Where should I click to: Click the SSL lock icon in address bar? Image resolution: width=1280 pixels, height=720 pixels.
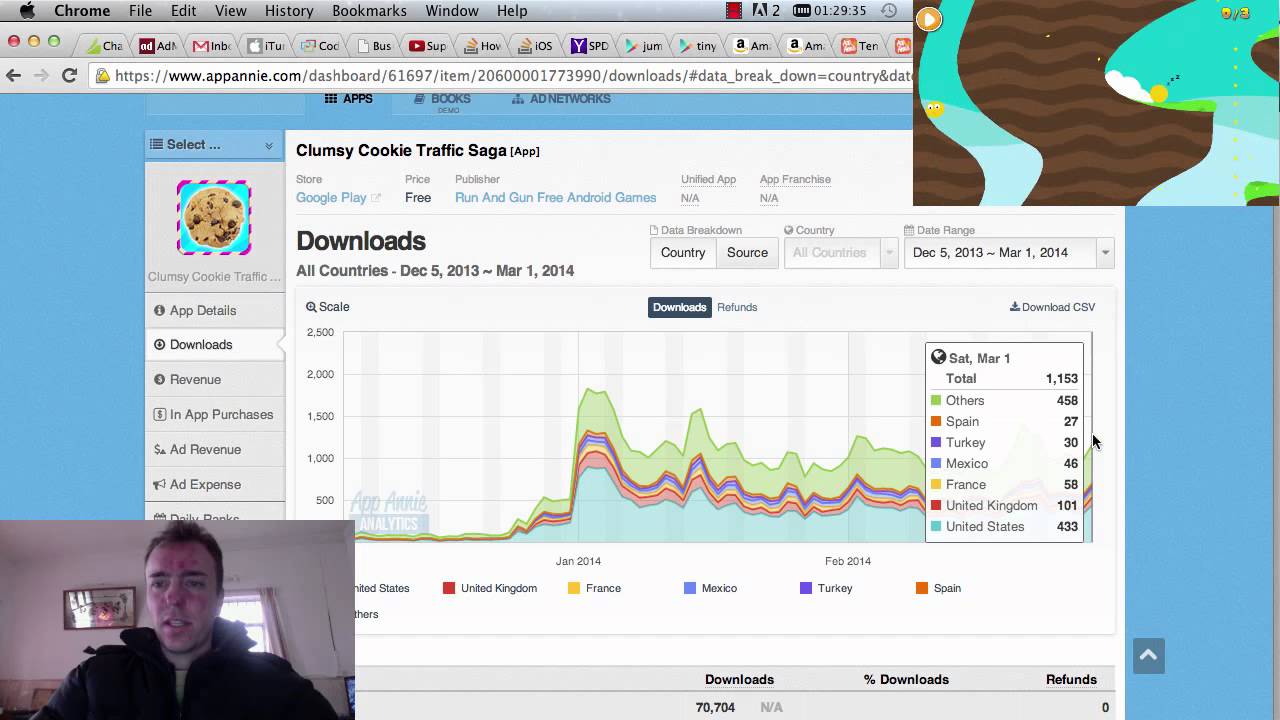[x=102, y=76]
